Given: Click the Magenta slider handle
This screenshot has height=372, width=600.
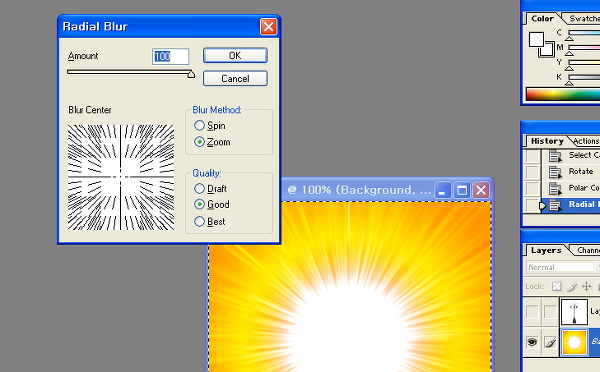Looking at the screenshot, I should 569,53.
